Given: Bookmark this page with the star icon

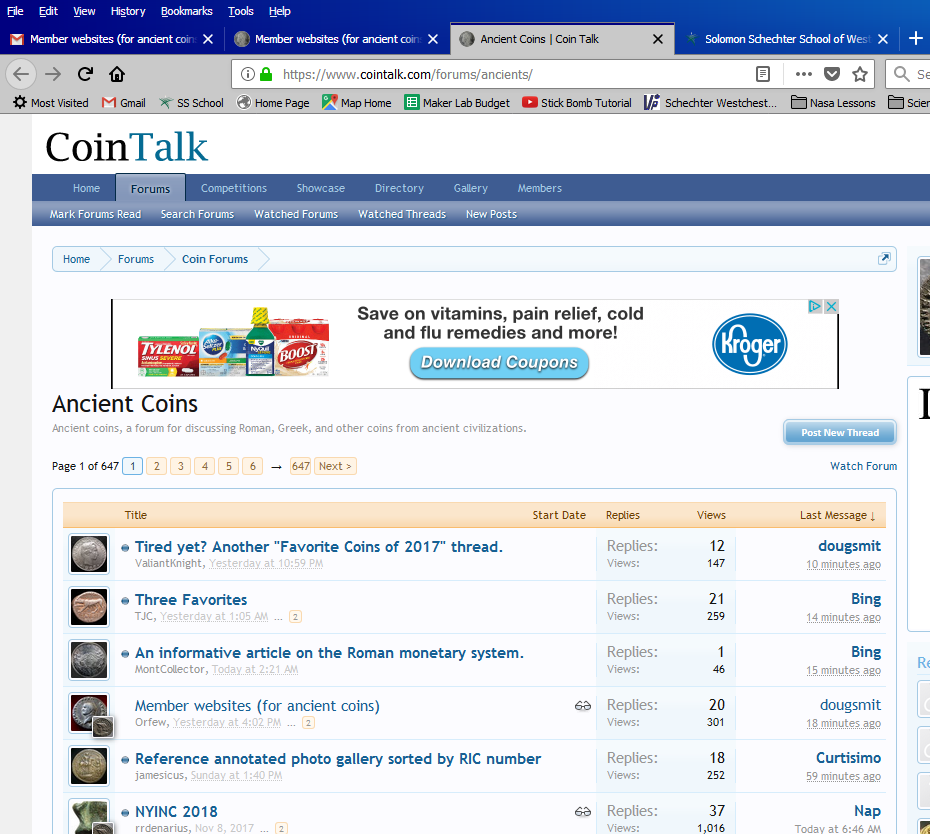Looking at the screenshot, I should (859, 74).
